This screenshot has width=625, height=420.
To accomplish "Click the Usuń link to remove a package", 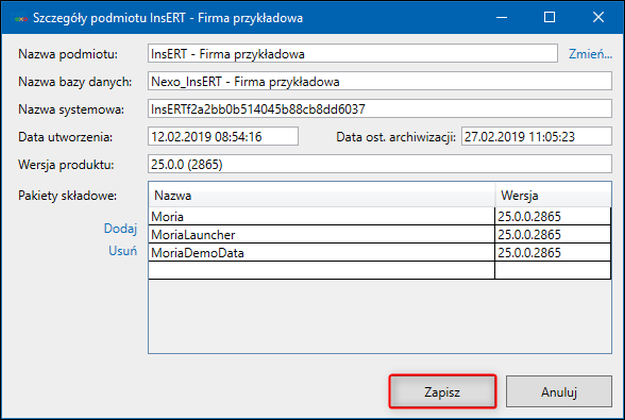I will pos(122,251).
